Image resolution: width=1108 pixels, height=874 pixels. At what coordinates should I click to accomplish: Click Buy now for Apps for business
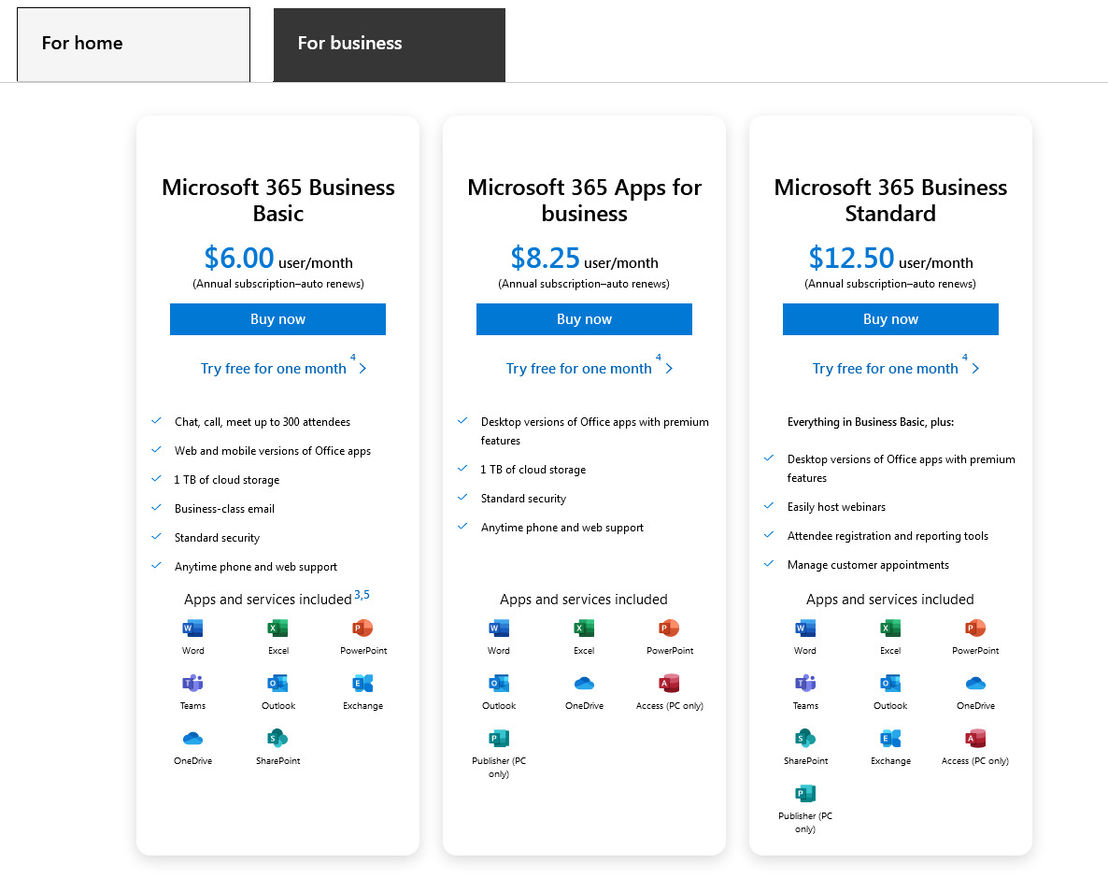coord(584,319)
